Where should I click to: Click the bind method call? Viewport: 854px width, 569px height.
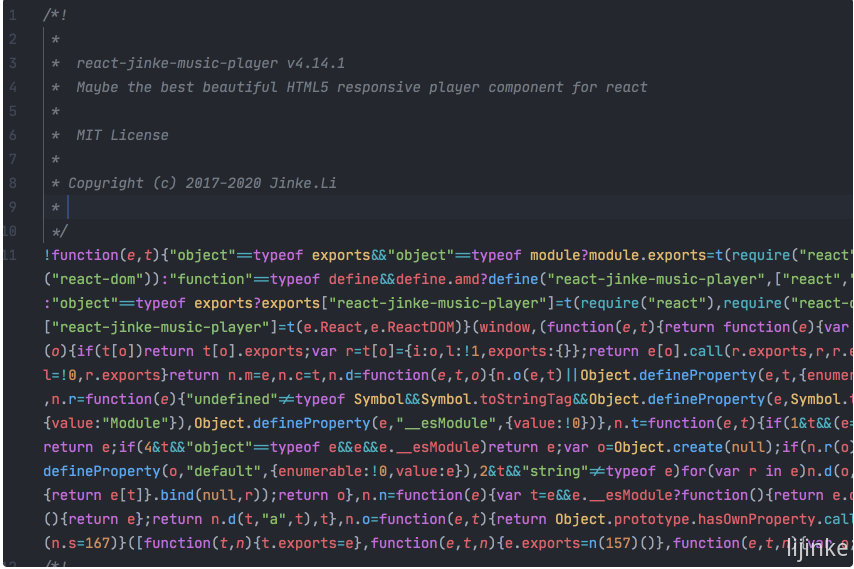coord(177,495)
